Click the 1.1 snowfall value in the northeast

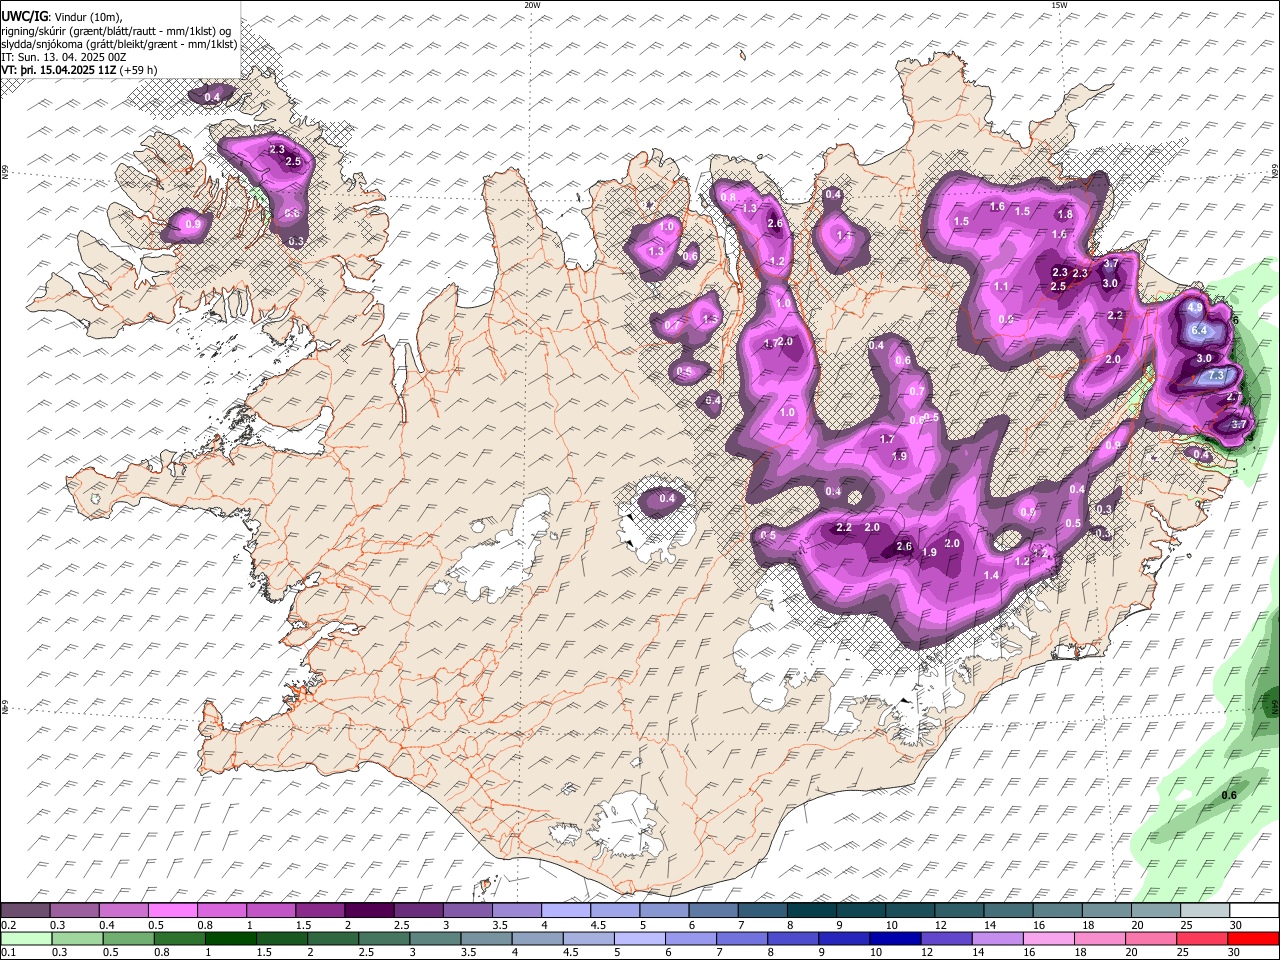[x=1001, y=287]
